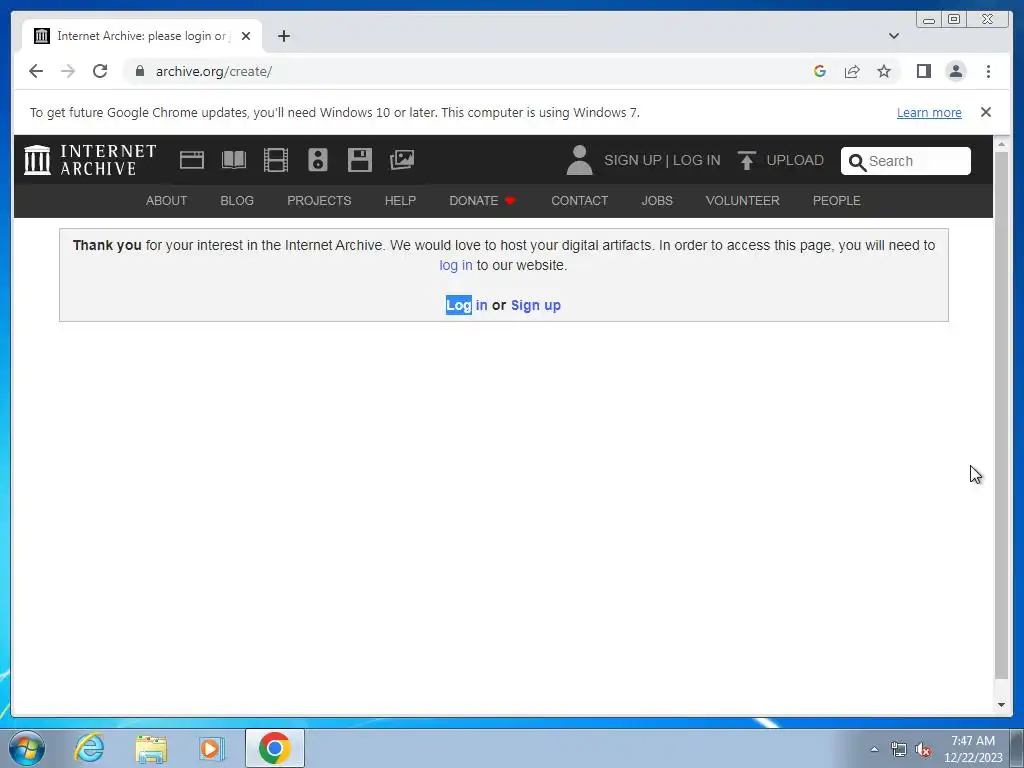Click the bold 'Sign up' link
Image resolution: width=1024 pixels, height=768 pixels.
pyautogui.click(x=536, y=305)
